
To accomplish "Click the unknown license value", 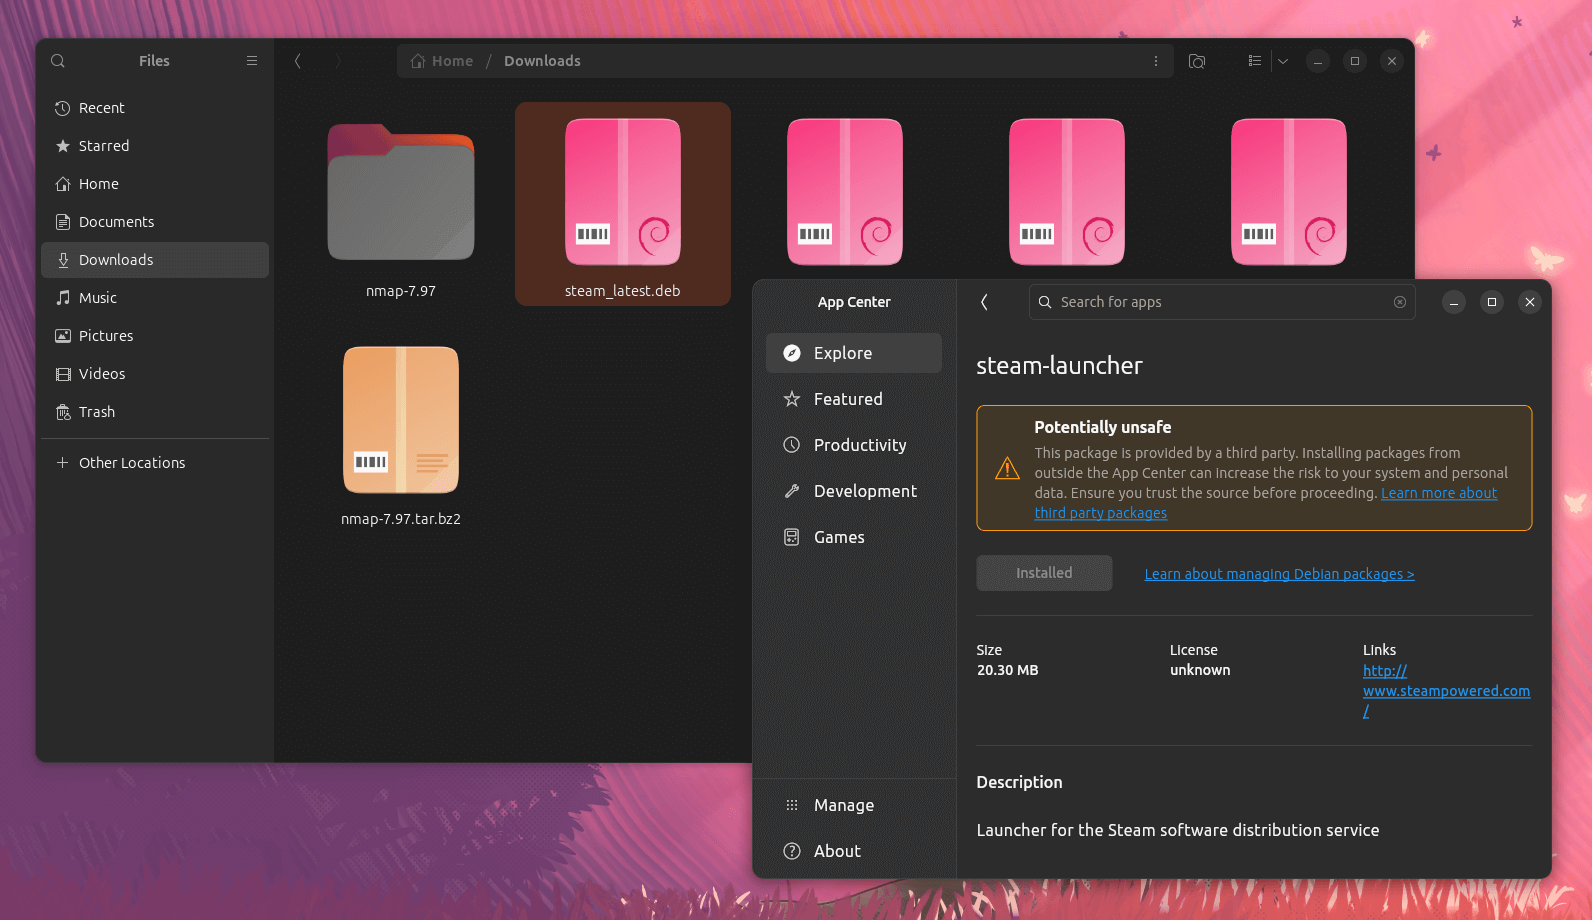I will pos(1200,670).
